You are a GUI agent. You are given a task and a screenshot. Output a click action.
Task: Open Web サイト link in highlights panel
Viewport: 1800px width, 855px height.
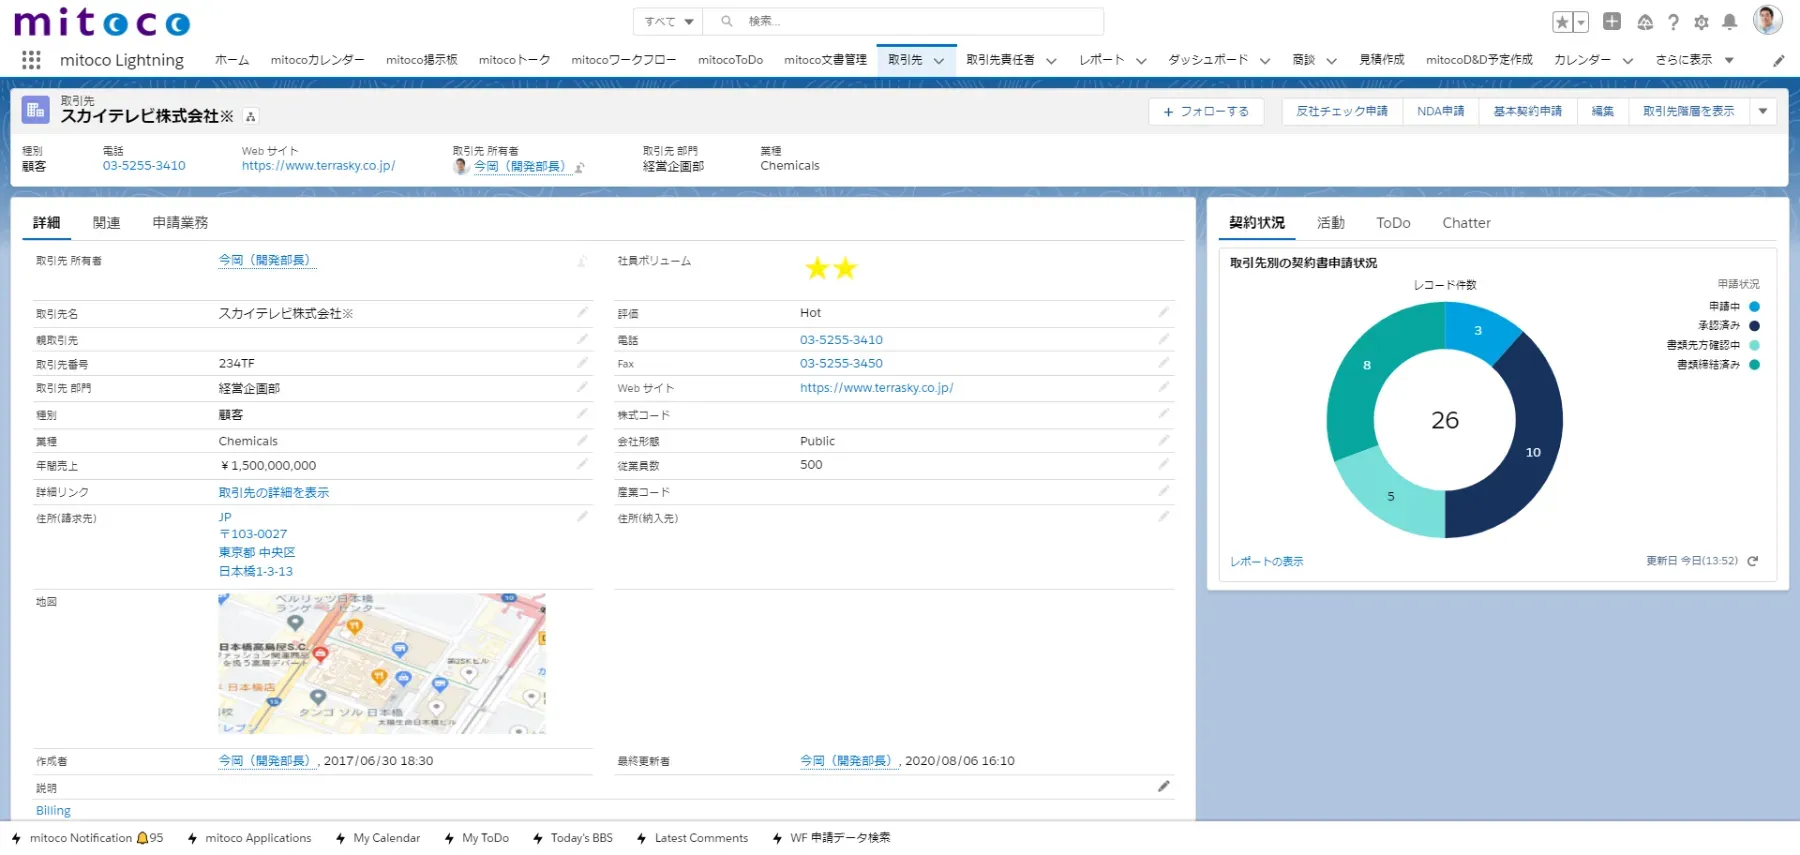[318, 166]
